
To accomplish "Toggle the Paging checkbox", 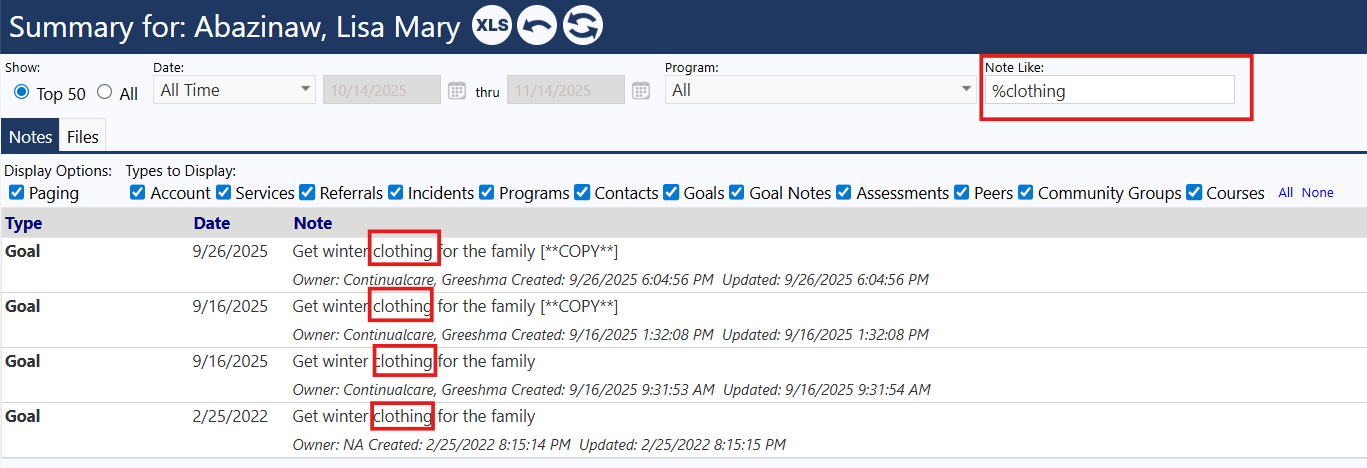I will coord(16,192).
